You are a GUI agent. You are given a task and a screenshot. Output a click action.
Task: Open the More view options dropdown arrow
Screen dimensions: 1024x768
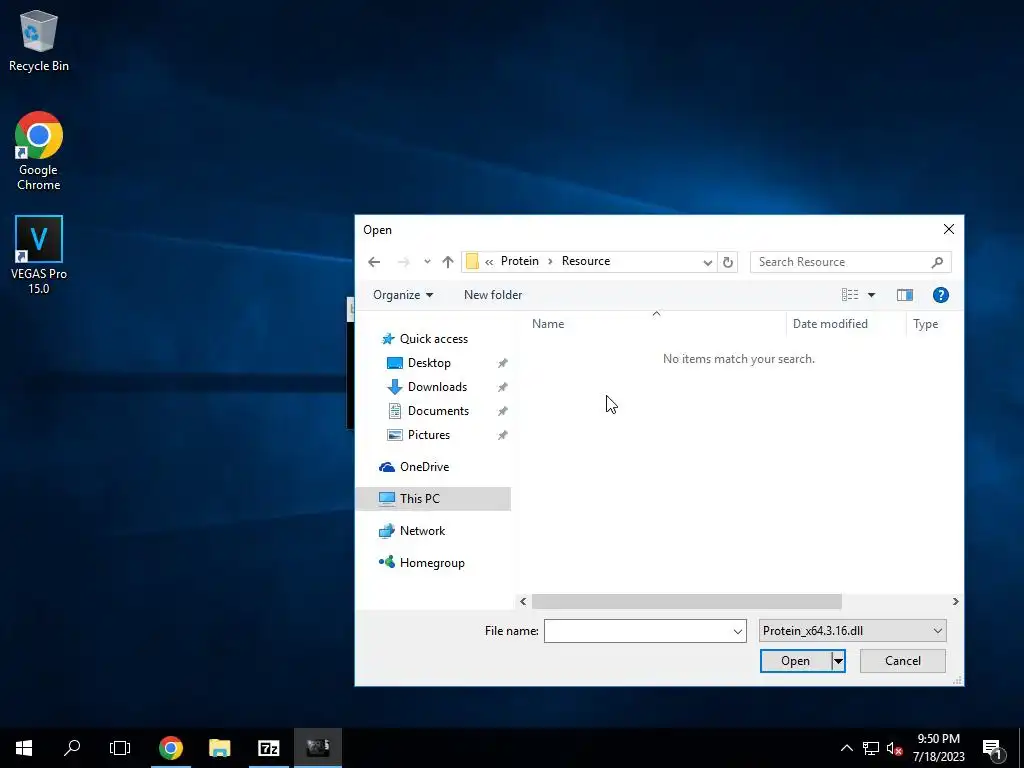pos(871,295)
